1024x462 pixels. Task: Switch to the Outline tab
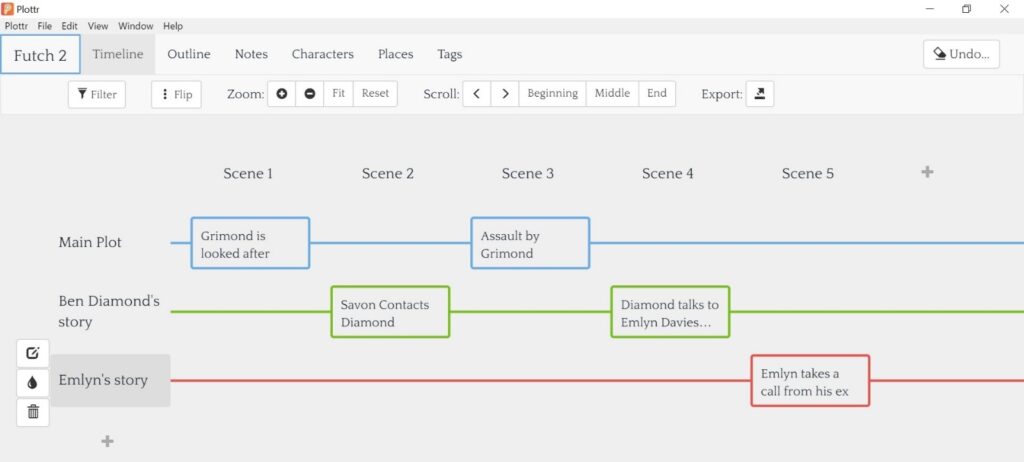point(188,54)
